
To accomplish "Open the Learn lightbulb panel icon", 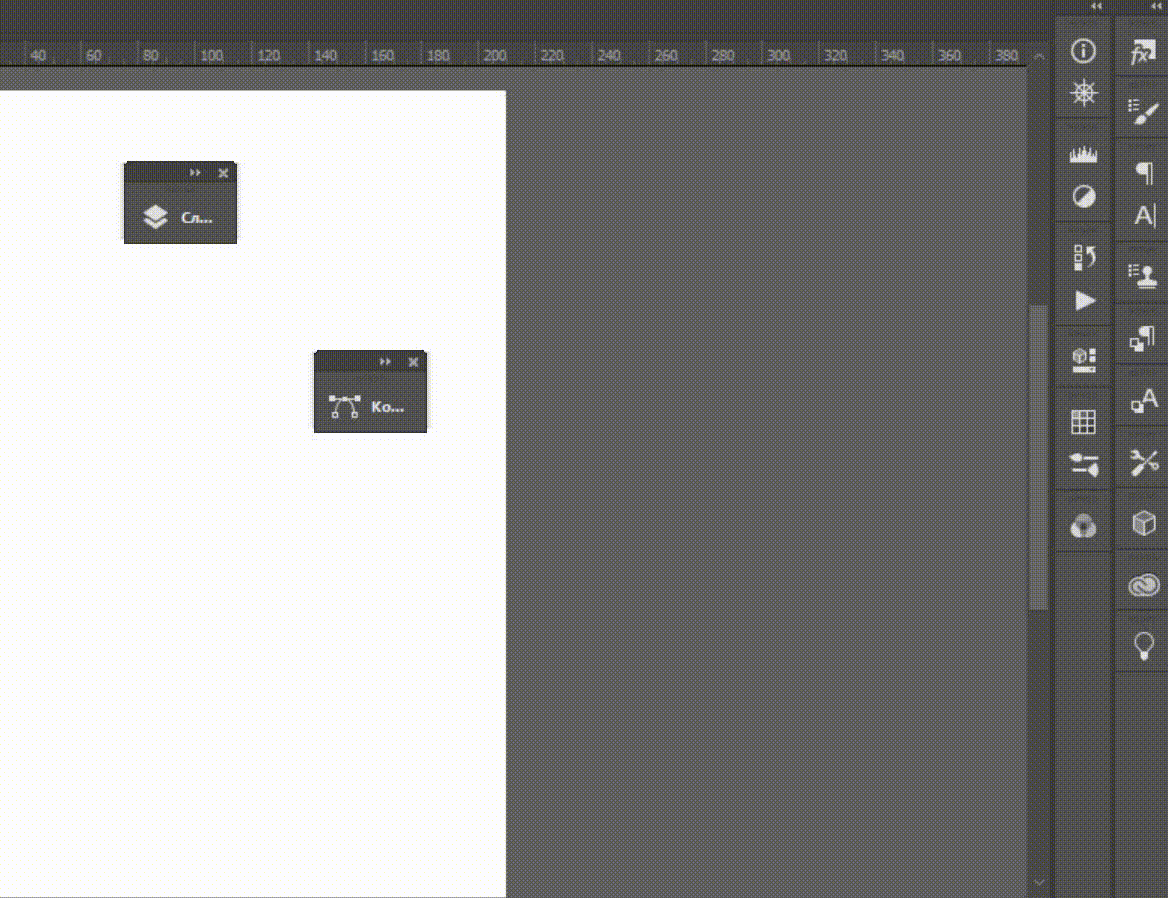I will tap(1143, 646).
